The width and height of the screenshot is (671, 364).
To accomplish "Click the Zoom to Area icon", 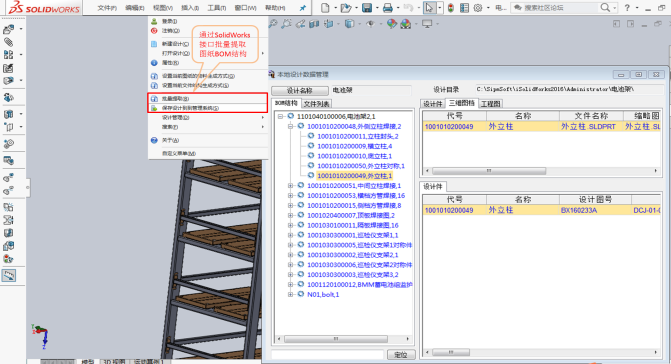I will (286, 24).
